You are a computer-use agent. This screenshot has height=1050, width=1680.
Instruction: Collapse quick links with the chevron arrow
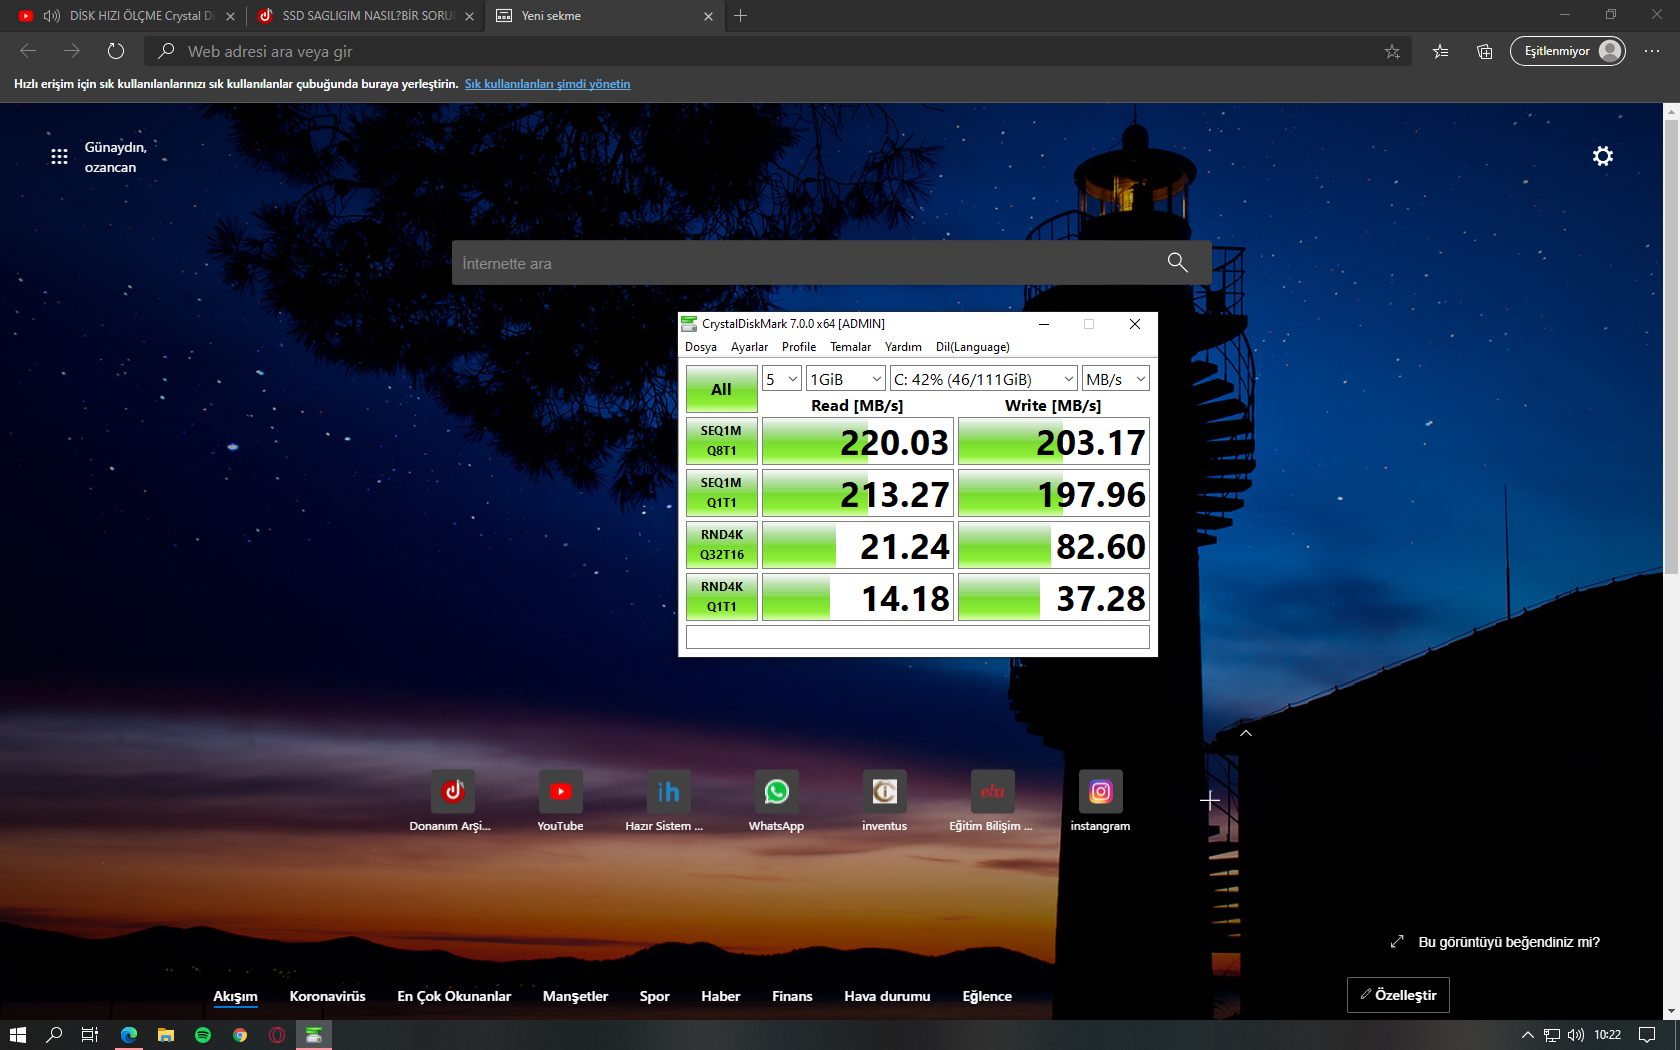point(1245,733)
